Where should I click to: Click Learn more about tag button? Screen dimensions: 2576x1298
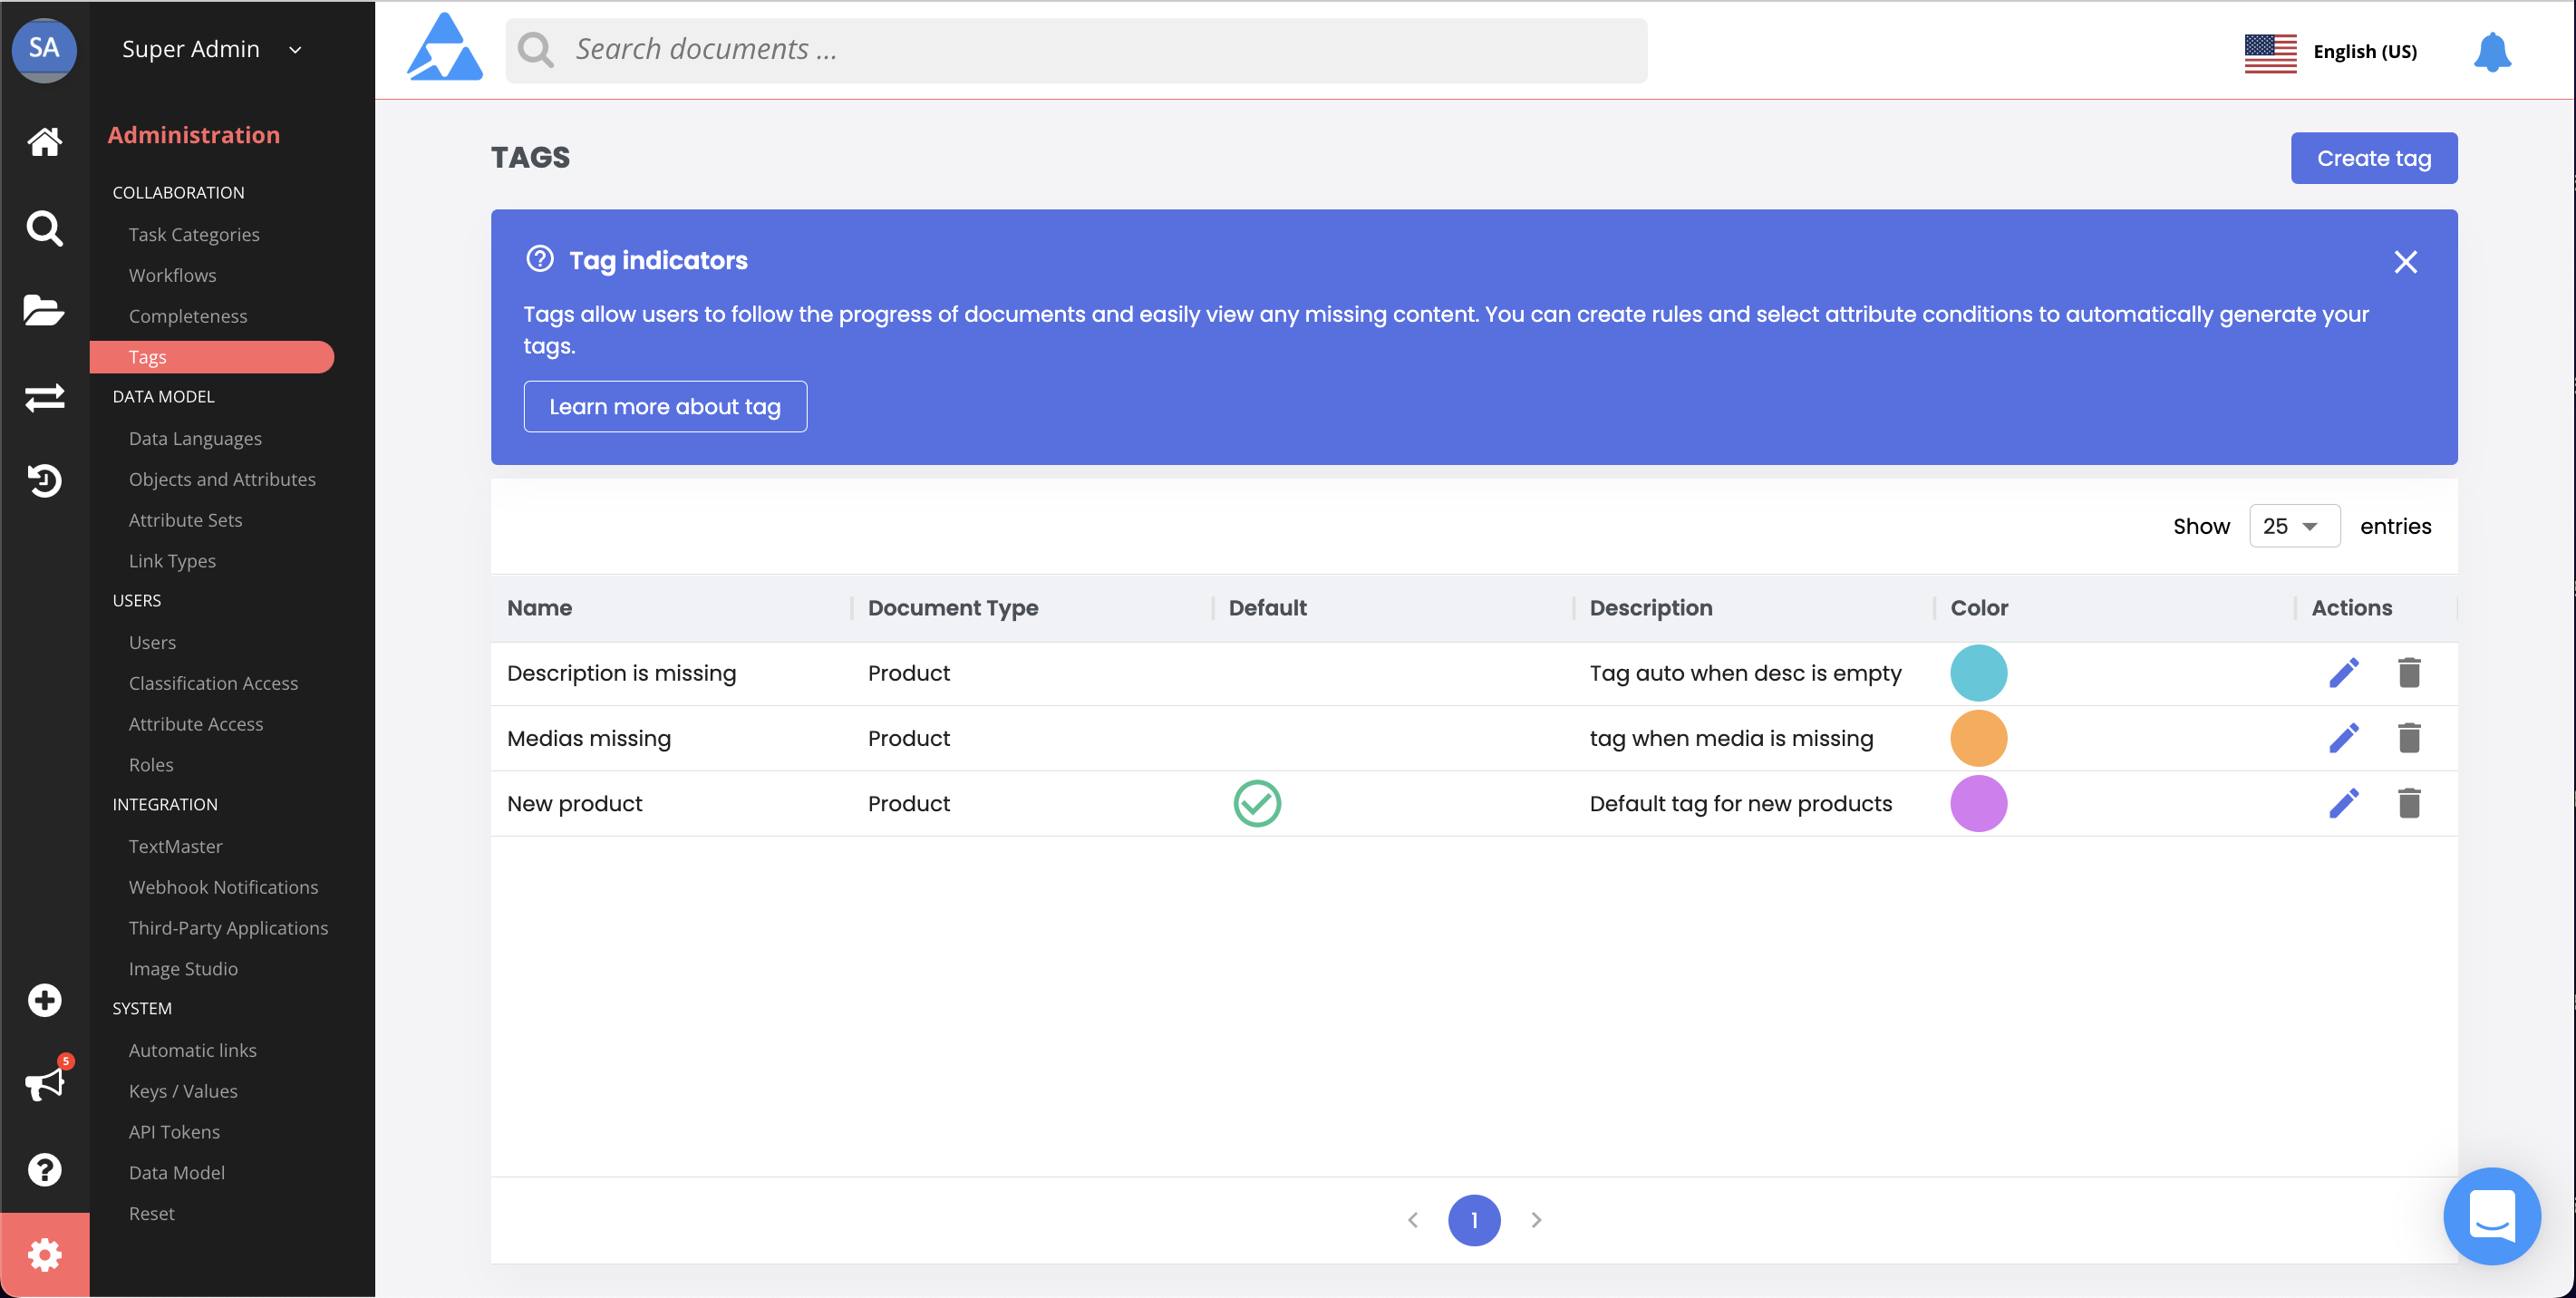tap(665, 406)
